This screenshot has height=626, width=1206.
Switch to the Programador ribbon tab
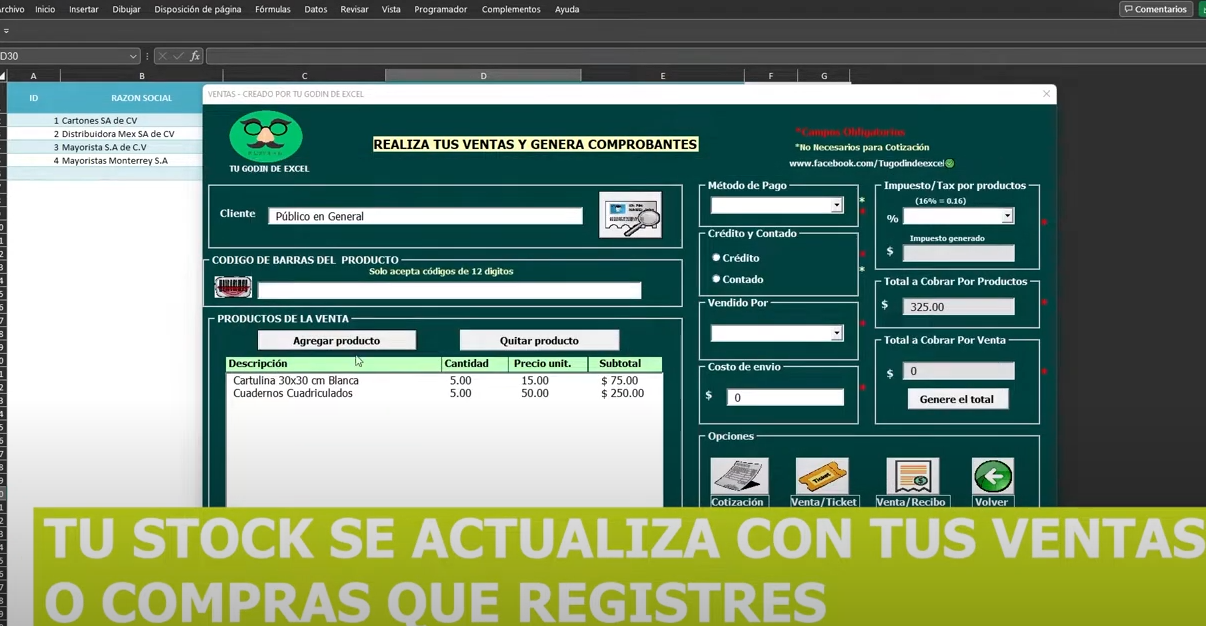tap(440, 9)
